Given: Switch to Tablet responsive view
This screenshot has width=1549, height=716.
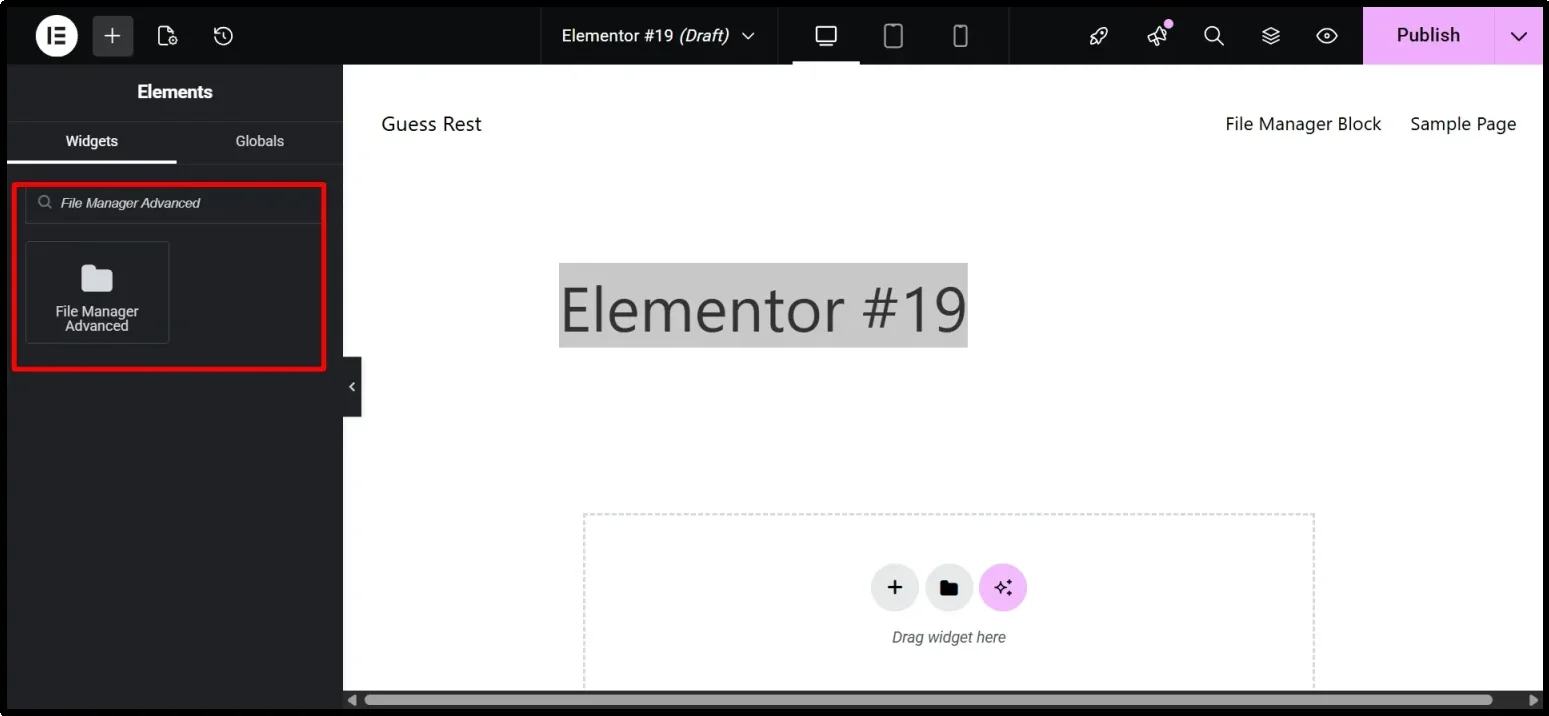Looking at the screenshot, I should 892,35.
